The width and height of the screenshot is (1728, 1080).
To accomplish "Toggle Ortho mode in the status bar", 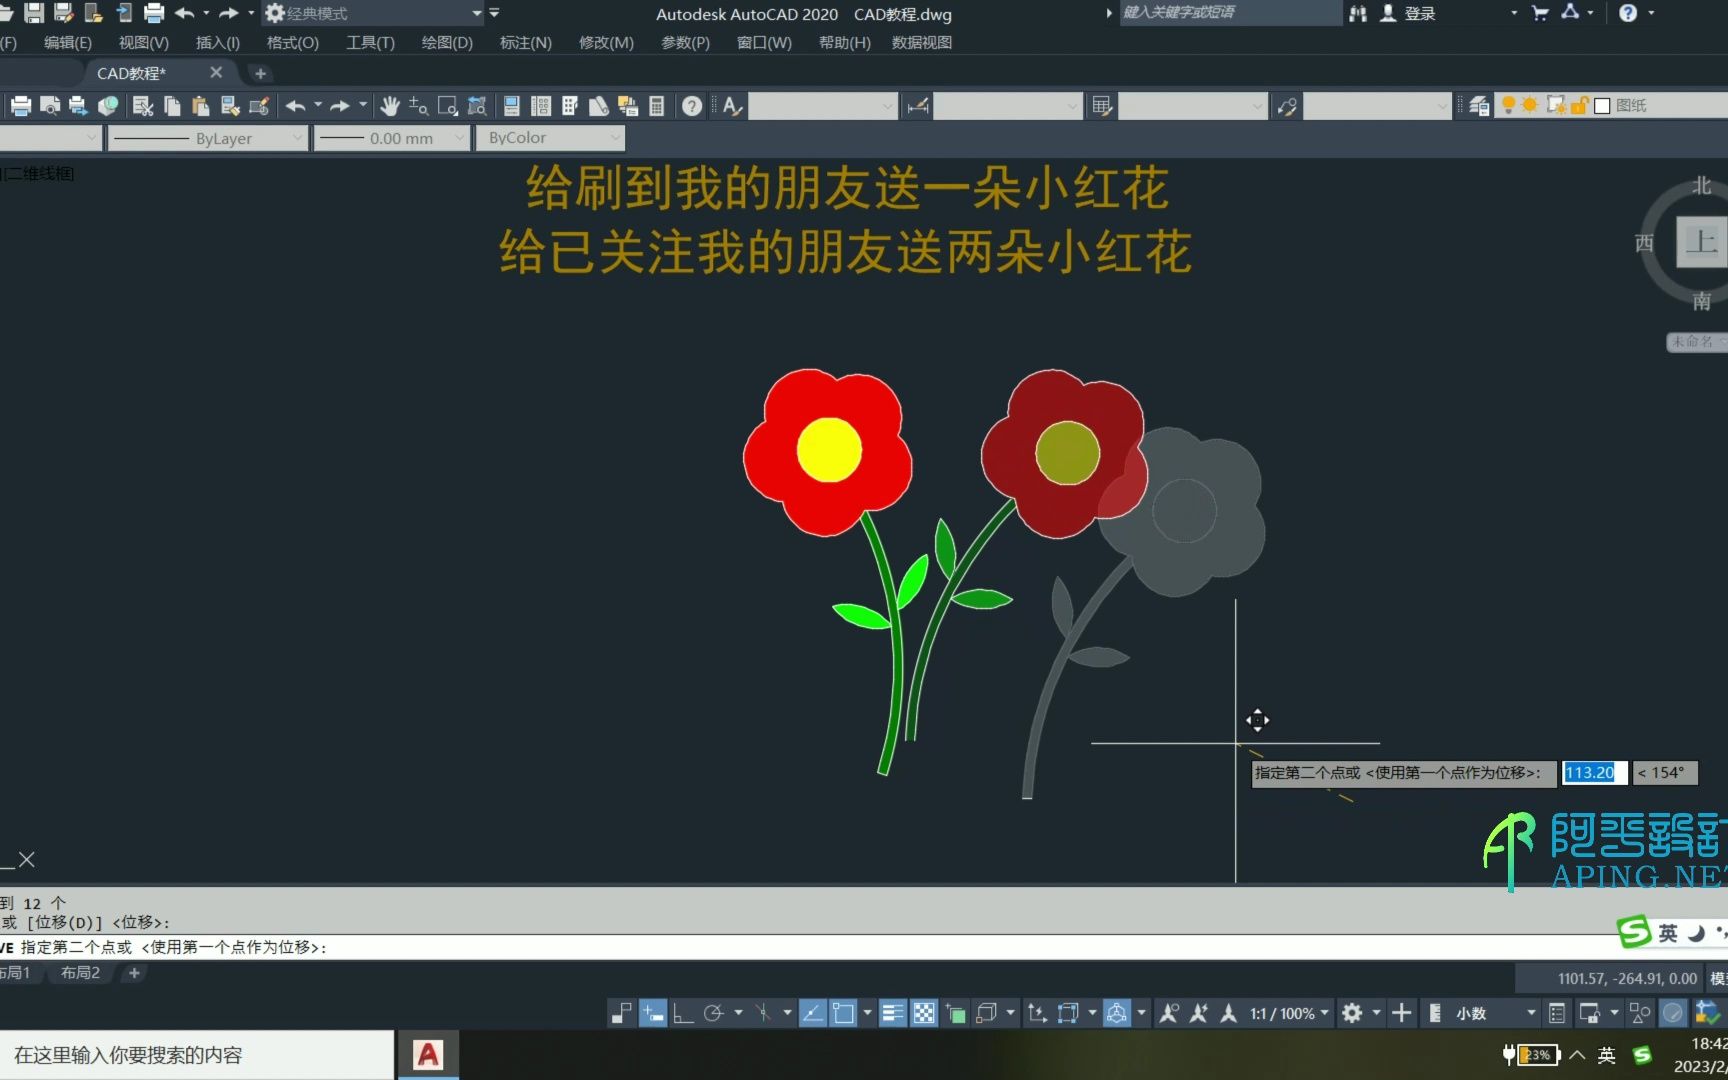I will 683,1013.
